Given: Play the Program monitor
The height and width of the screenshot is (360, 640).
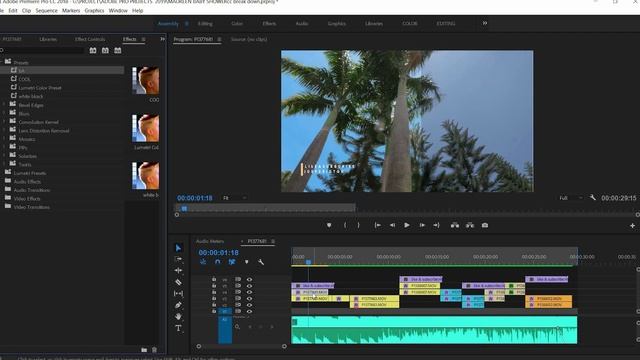Looking at the screenshot, I should click(407, 225).
